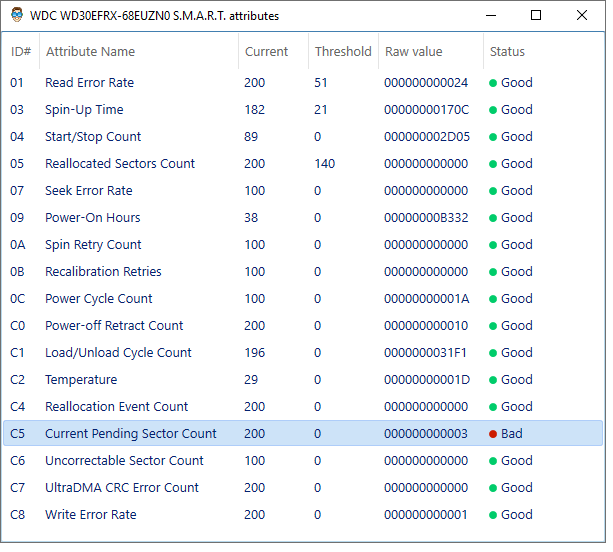Select the Load/Unload Cycle Count attribute
613x552 pixels.
click(x=303, y=352)
